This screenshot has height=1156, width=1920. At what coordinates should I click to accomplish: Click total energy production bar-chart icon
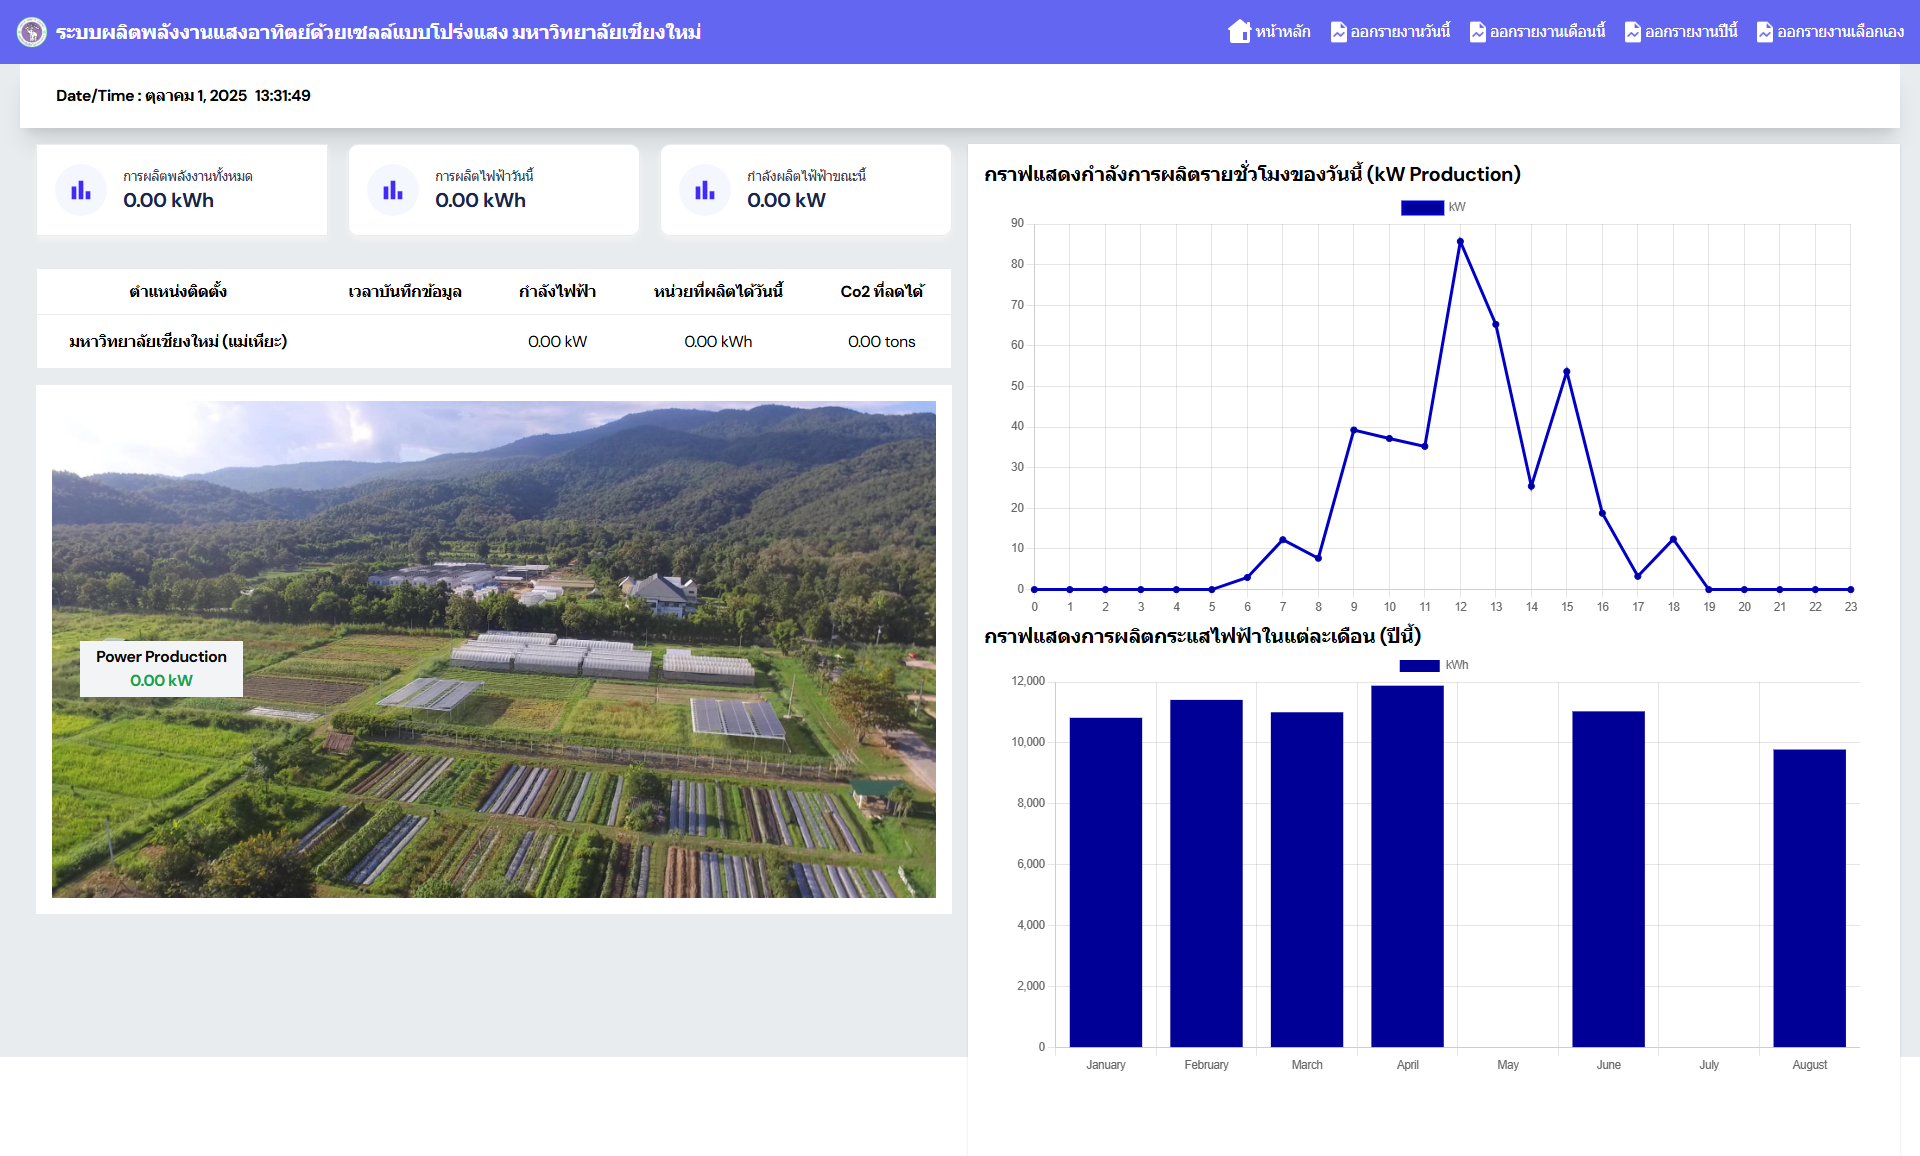coord(81,190)
